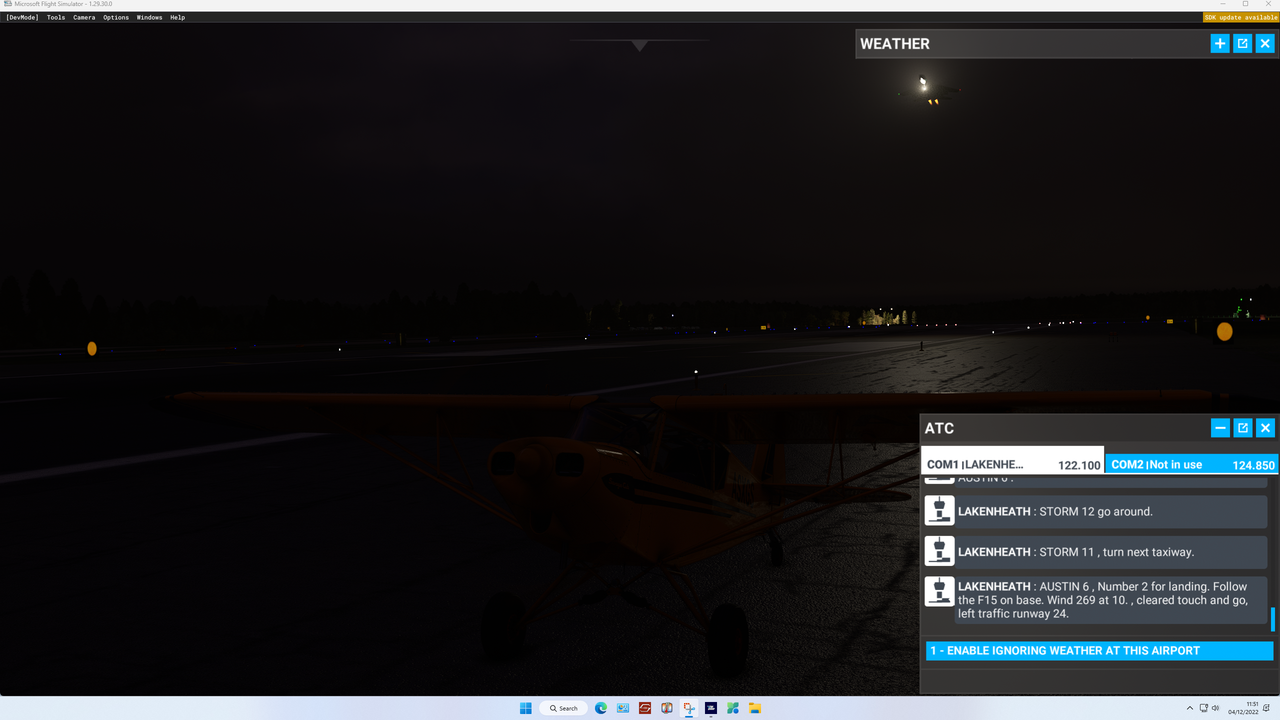This screenshot has width=1280, height=720.
Task: Click the SDK update available notice
Action: [1240, 17]
